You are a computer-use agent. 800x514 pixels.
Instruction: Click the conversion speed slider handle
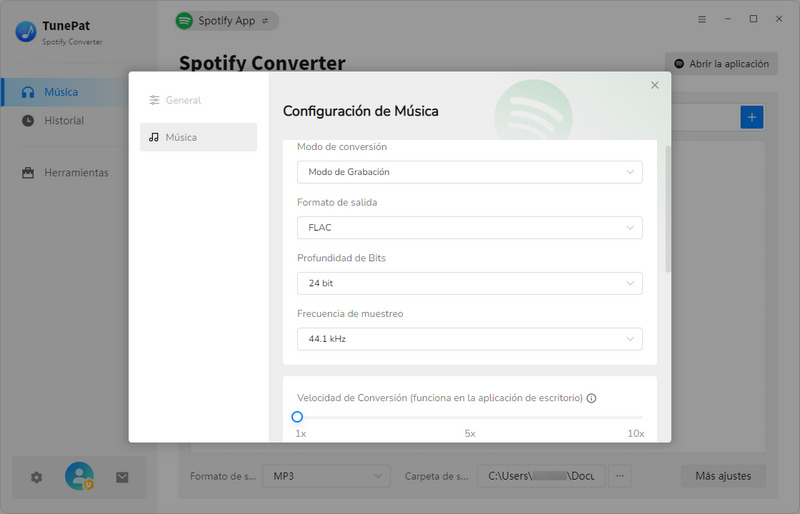(297, 417)
